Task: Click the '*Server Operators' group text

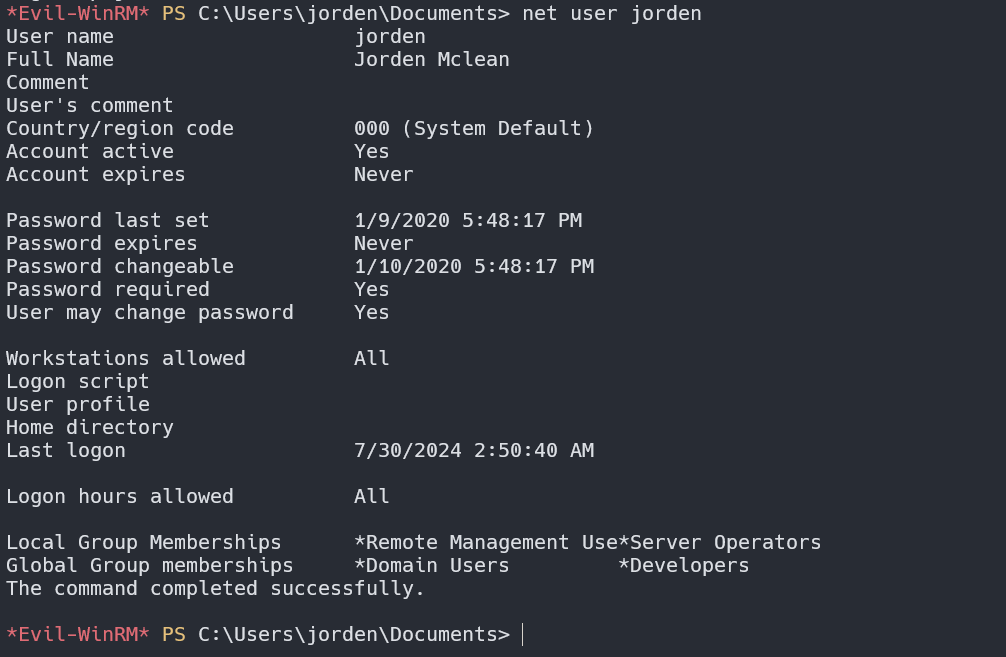Action: 720,542
